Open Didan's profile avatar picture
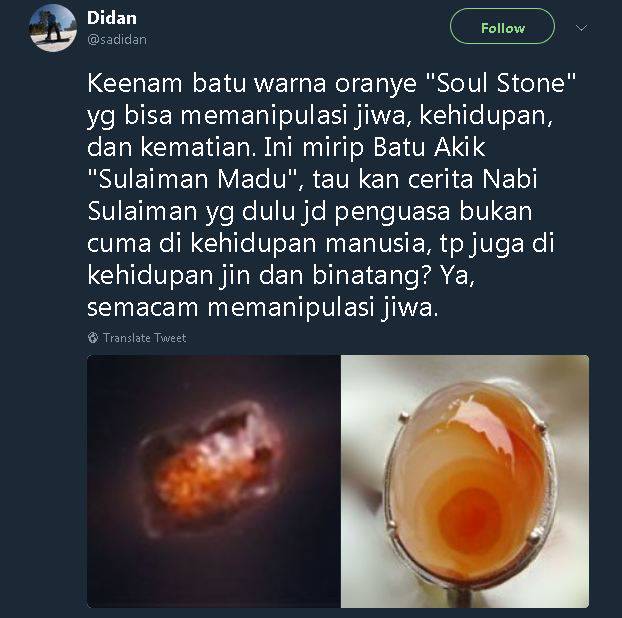The width and height of the screenshot is (622, 618). coord(53,29)
